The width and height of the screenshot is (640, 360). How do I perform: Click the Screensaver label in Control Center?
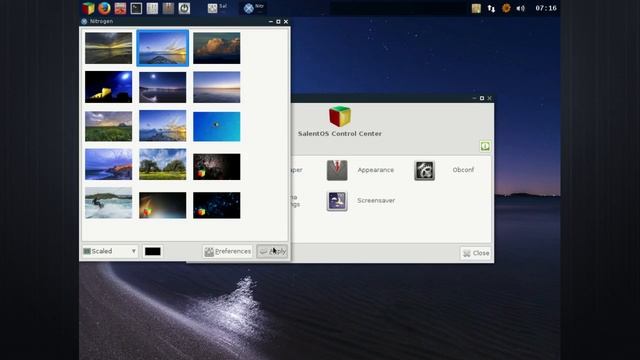[376, 200]
